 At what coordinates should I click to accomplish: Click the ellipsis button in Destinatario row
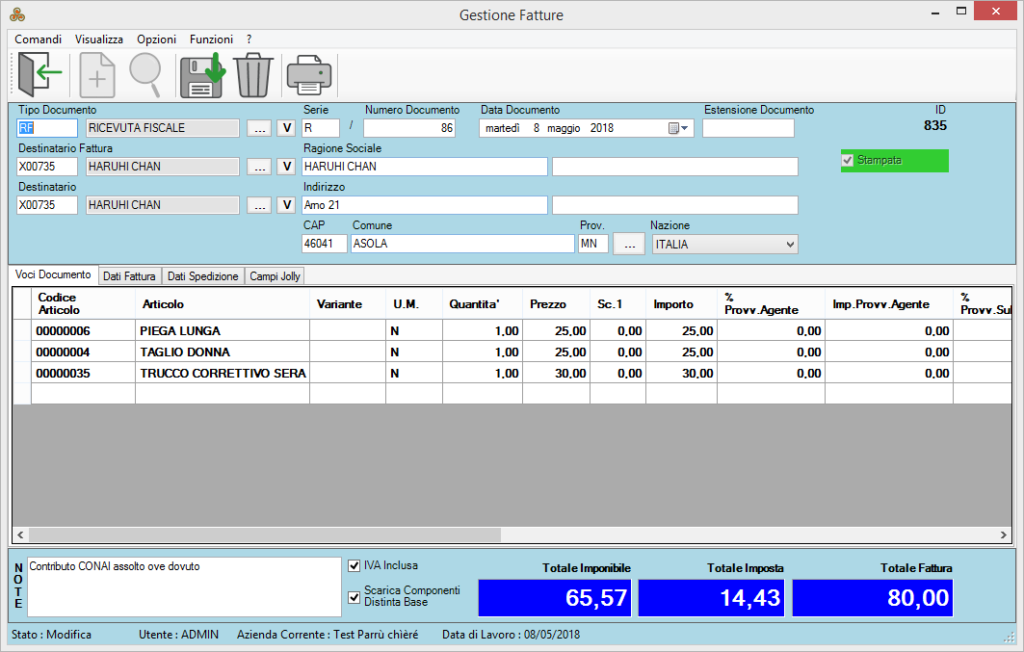point(258,205)
